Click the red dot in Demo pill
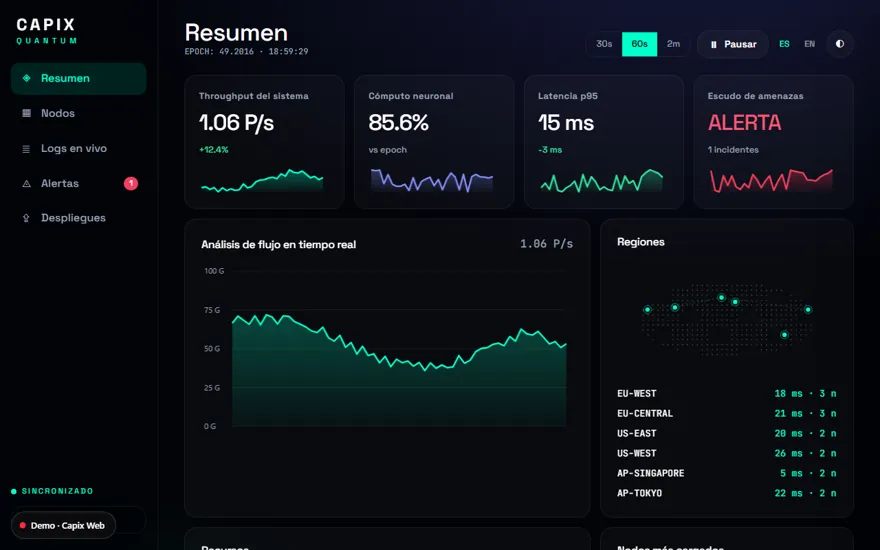 pyautogui.click(x=23, y=525)
